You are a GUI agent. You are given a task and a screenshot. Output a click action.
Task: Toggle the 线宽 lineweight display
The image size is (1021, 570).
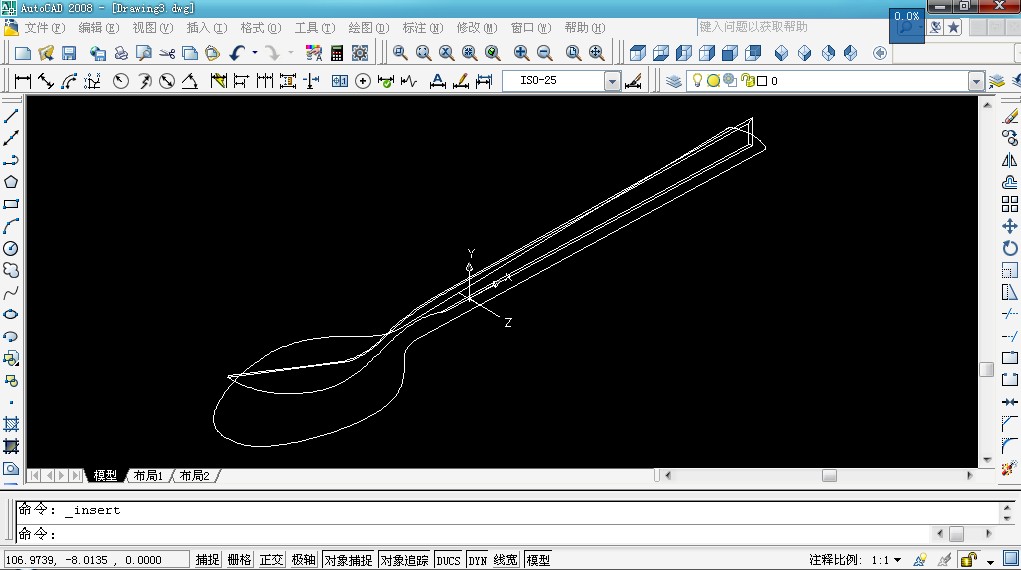pyautogui.click(x=505, y=560)
